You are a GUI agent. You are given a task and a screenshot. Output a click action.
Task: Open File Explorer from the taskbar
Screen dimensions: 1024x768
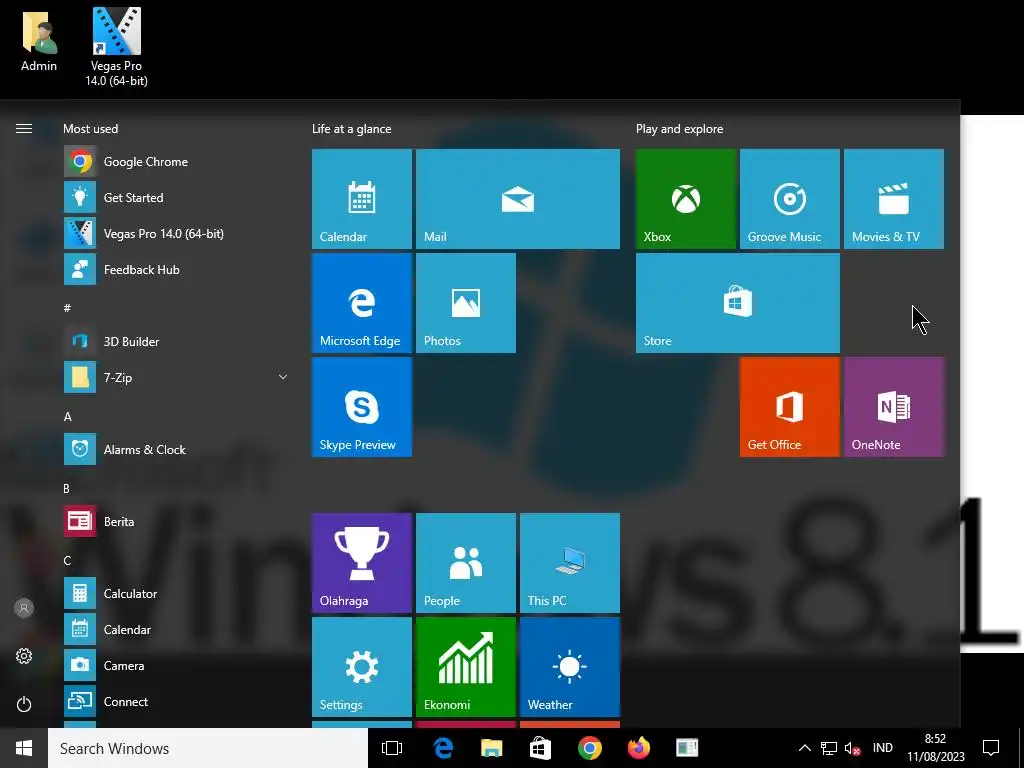click(x=492, y=748)
